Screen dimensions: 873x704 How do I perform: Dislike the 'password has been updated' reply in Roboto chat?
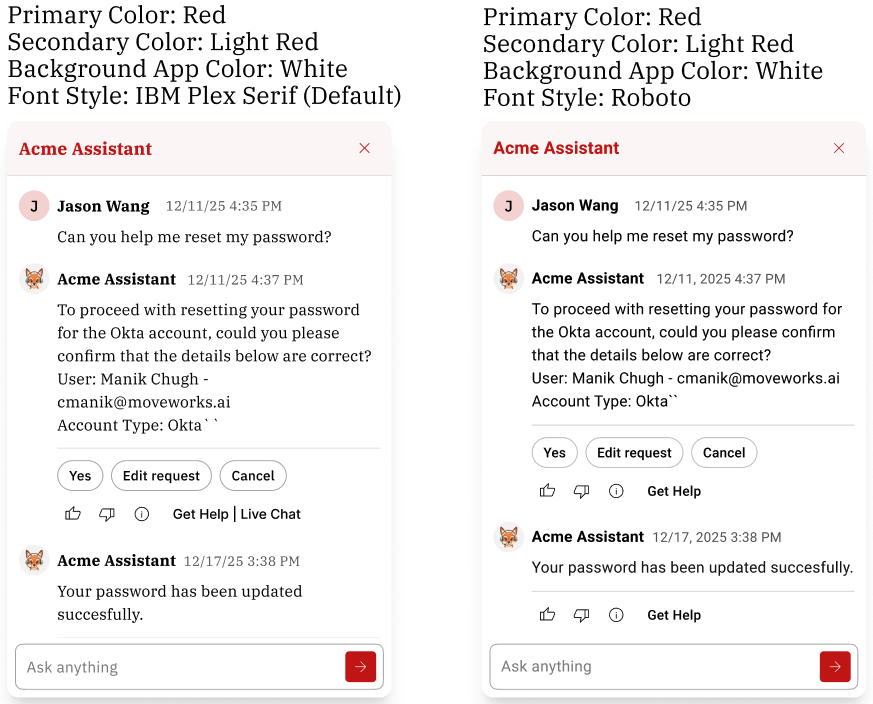(x=581, y=615)
